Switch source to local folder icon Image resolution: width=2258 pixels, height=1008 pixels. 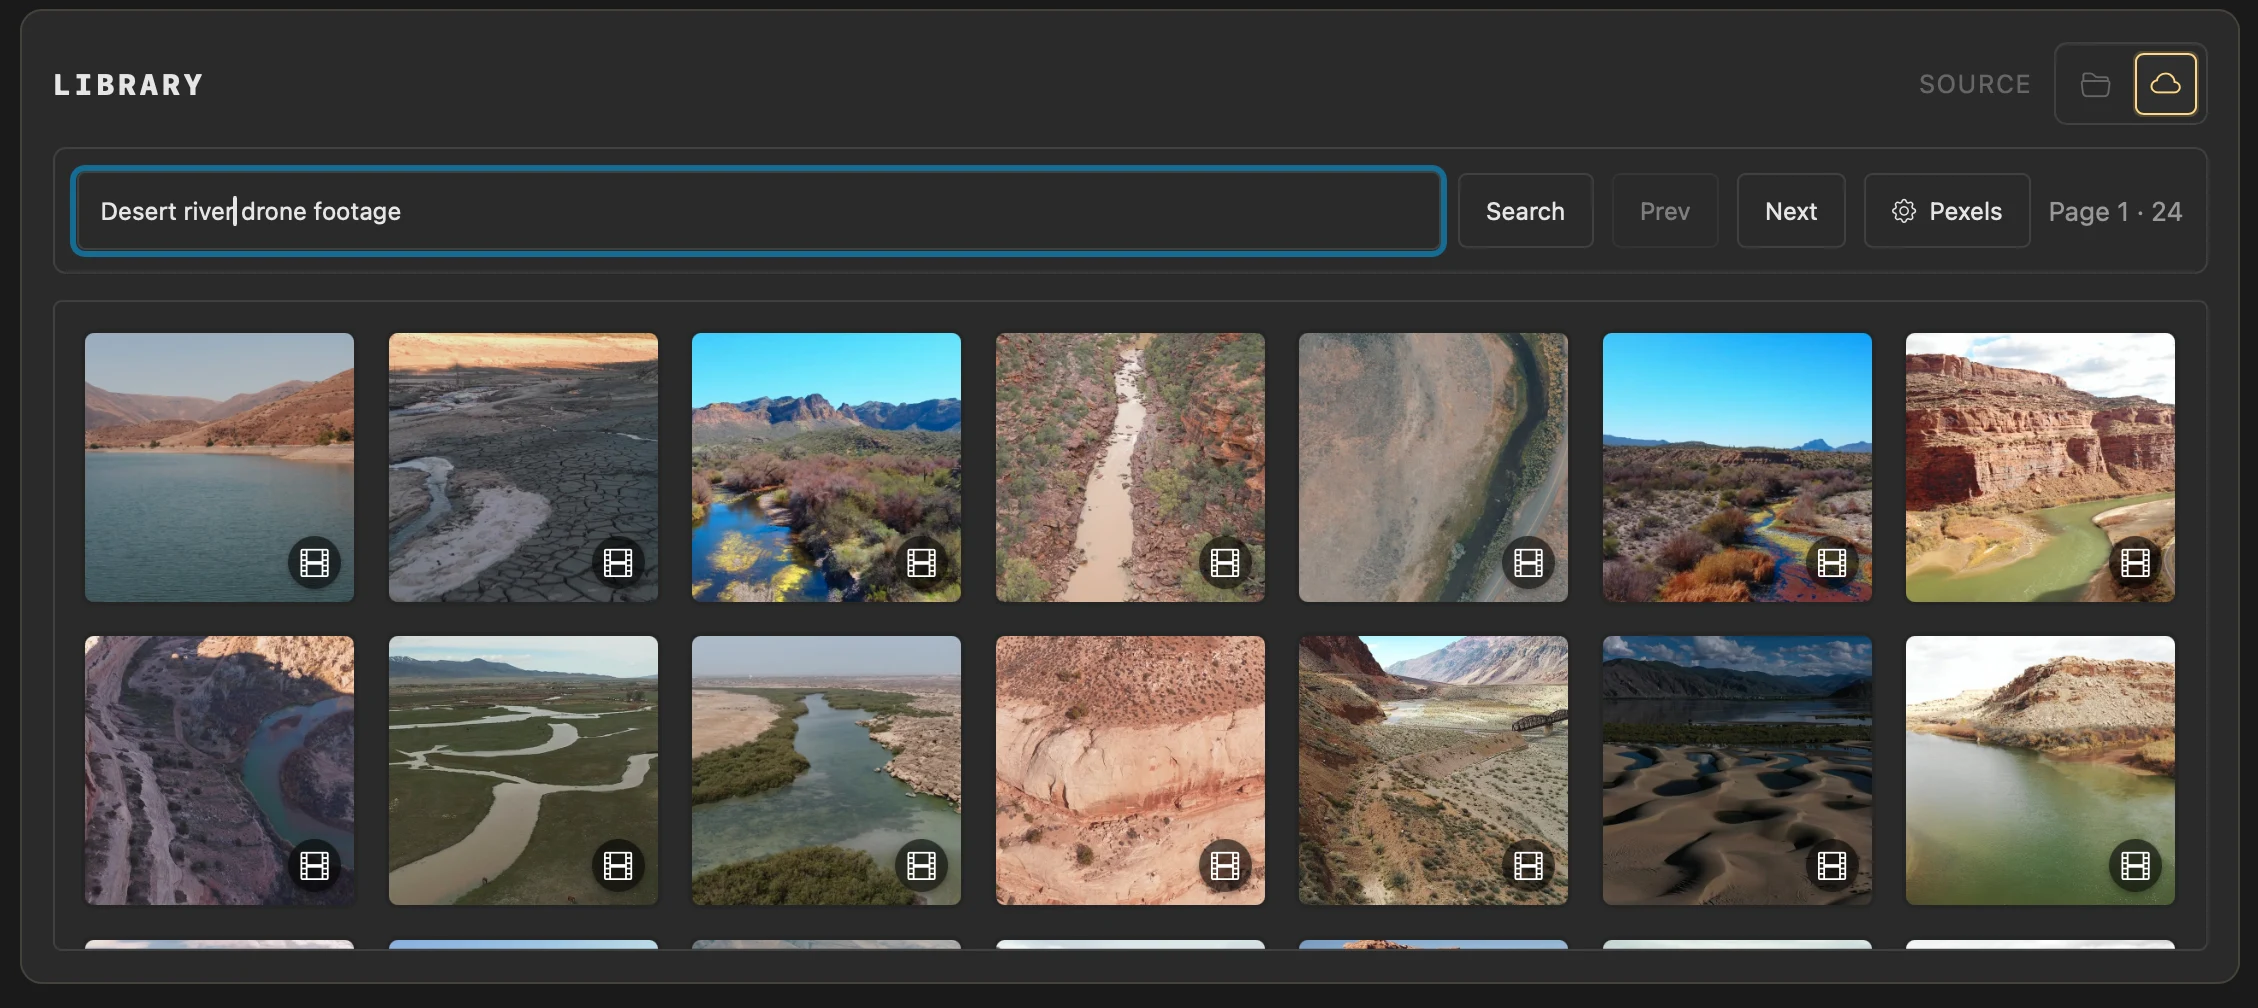tap(2095, 85)
